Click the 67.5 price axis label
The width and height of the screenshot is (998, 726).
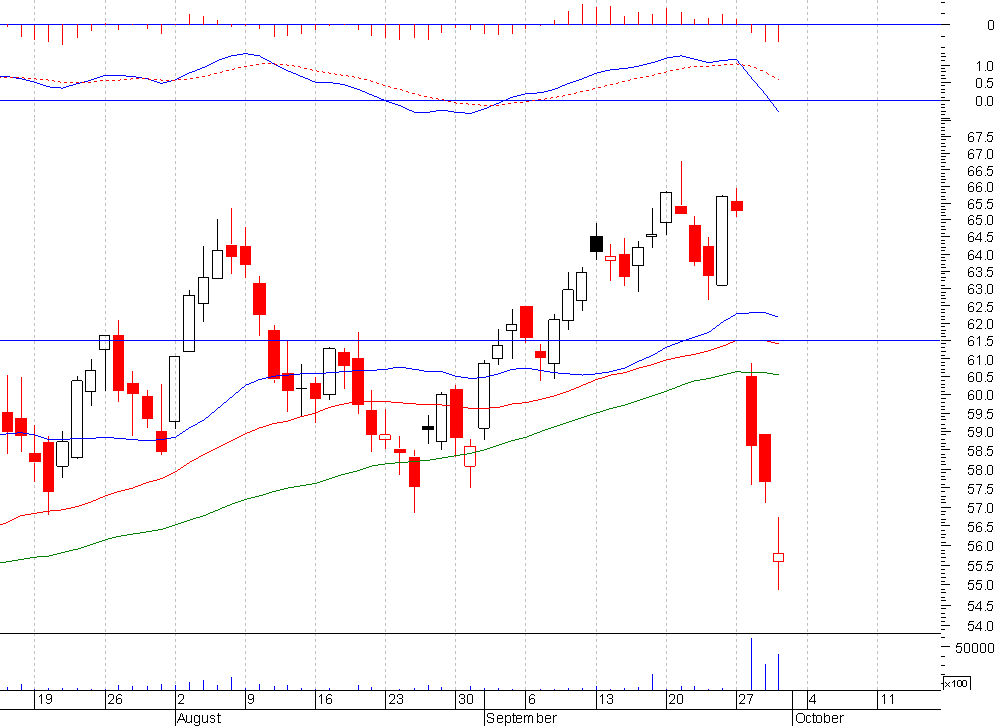[x=980, y=137]
